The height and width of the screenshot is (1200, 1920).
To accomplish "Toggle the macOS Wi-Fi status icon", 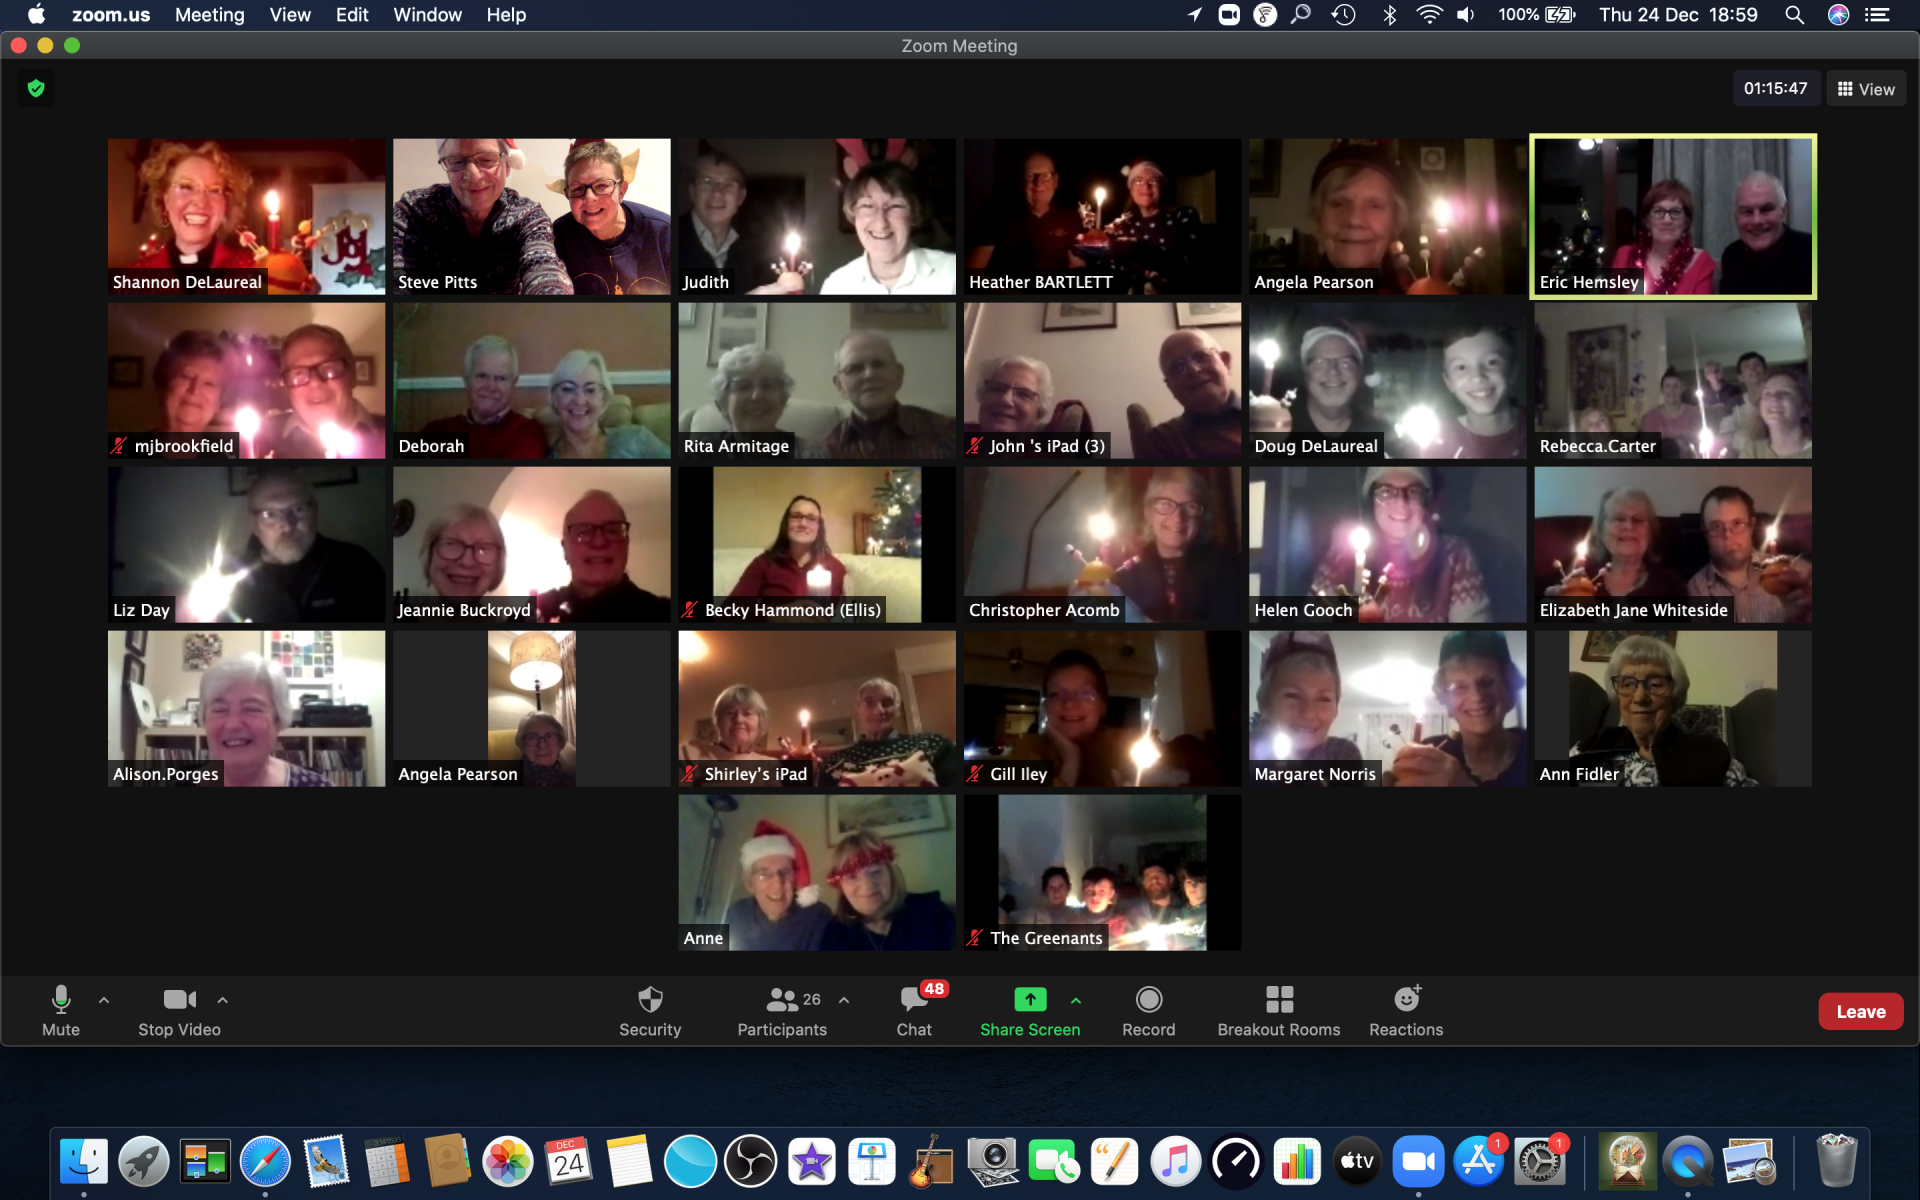I will tap(1429, 15).
